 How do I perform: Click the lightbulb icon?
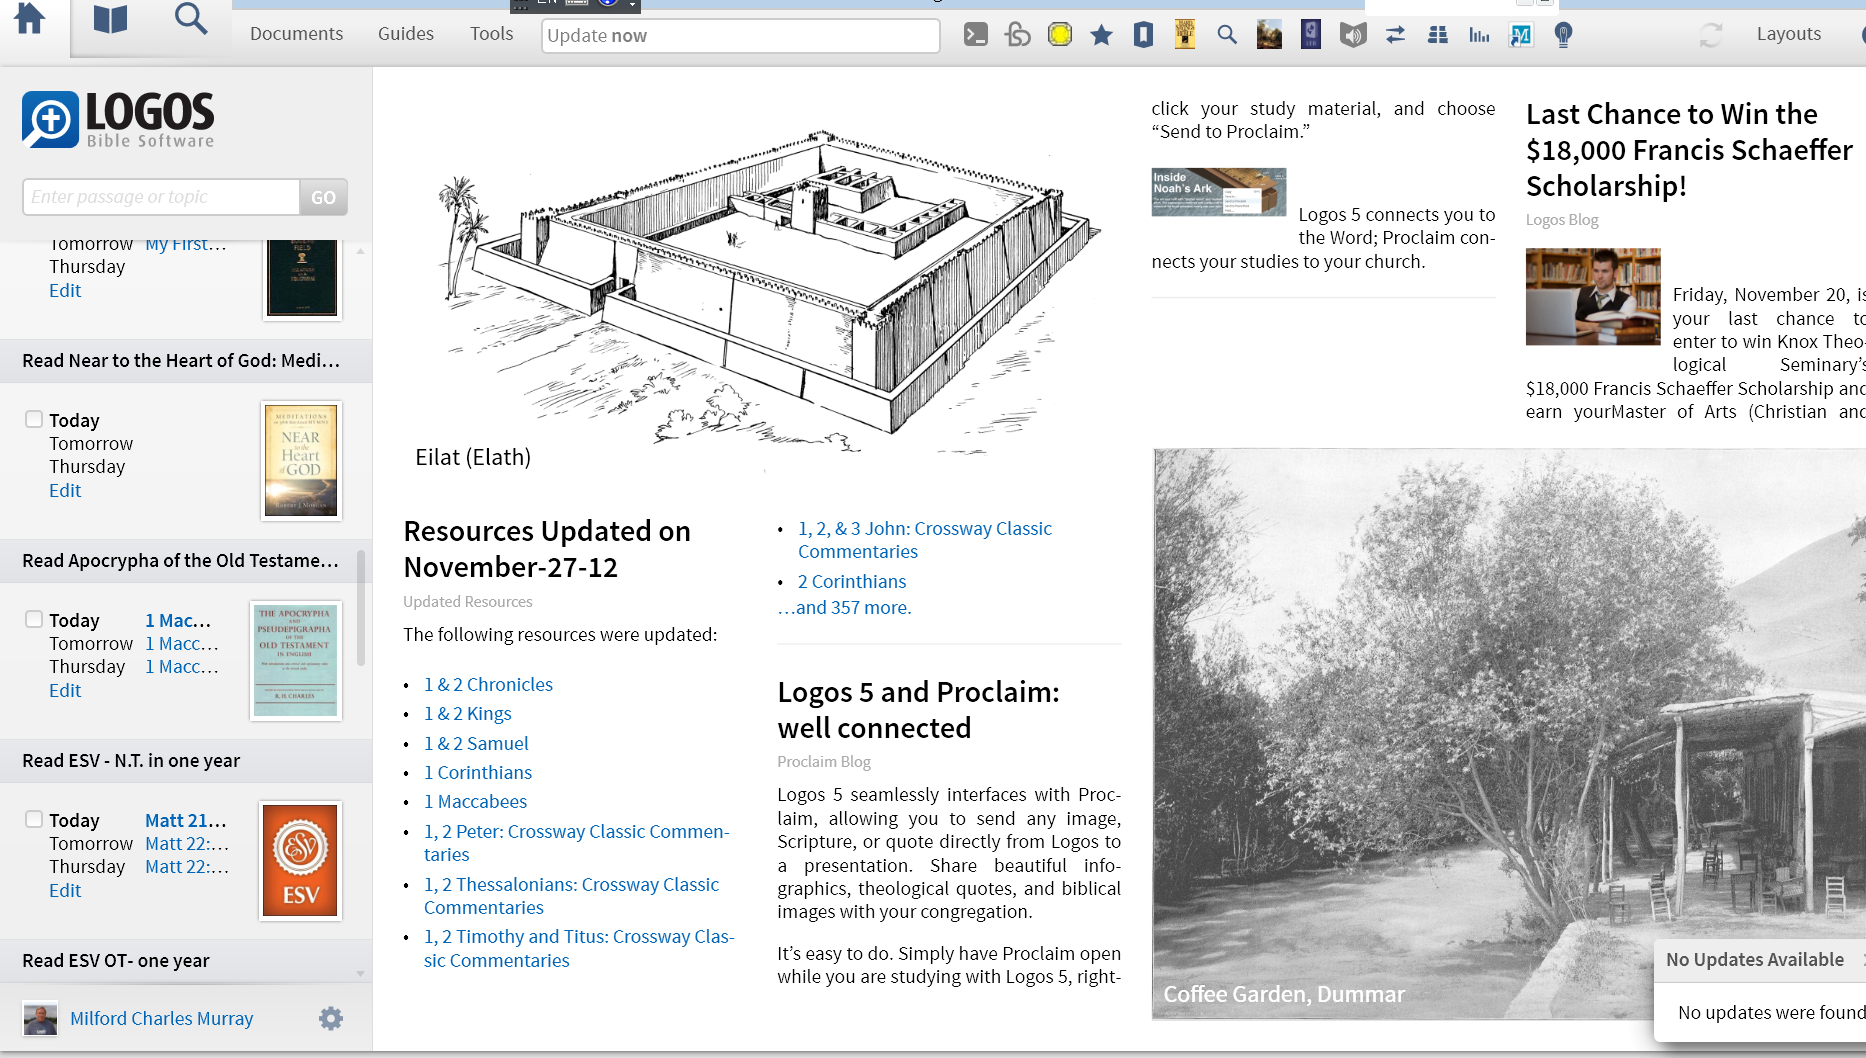pos(1563,35)
